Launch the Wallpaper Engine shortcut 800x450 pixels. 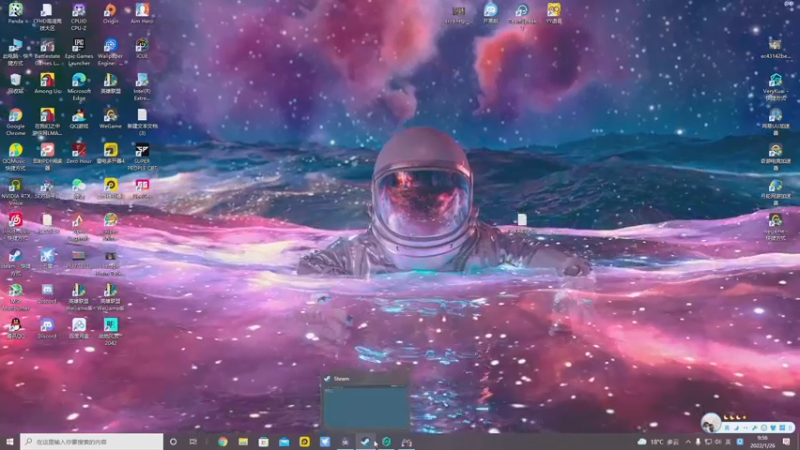110,52
